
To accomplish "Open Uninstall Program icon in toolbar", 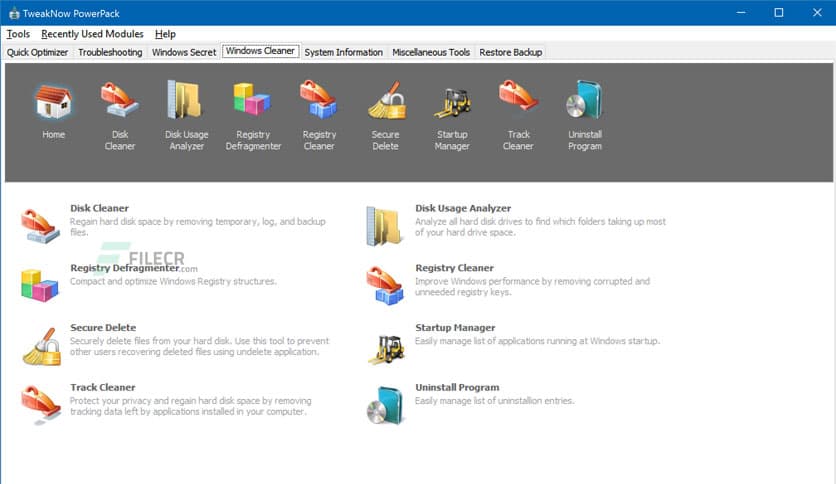I will pyautogui.click(x=584, y=100).
